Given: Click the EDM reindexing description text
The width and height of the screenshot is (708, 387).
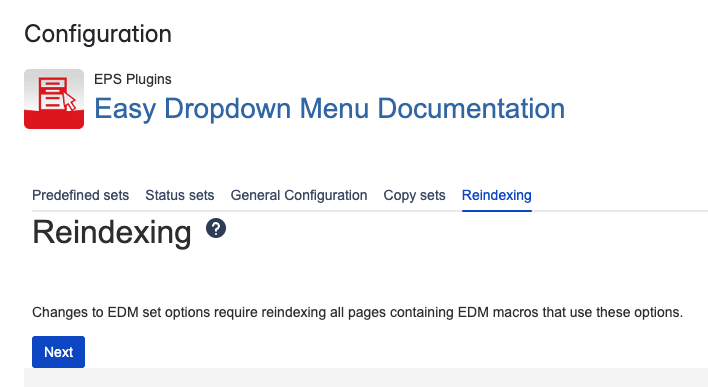Looking at the screenshot, I should (357, 312).
